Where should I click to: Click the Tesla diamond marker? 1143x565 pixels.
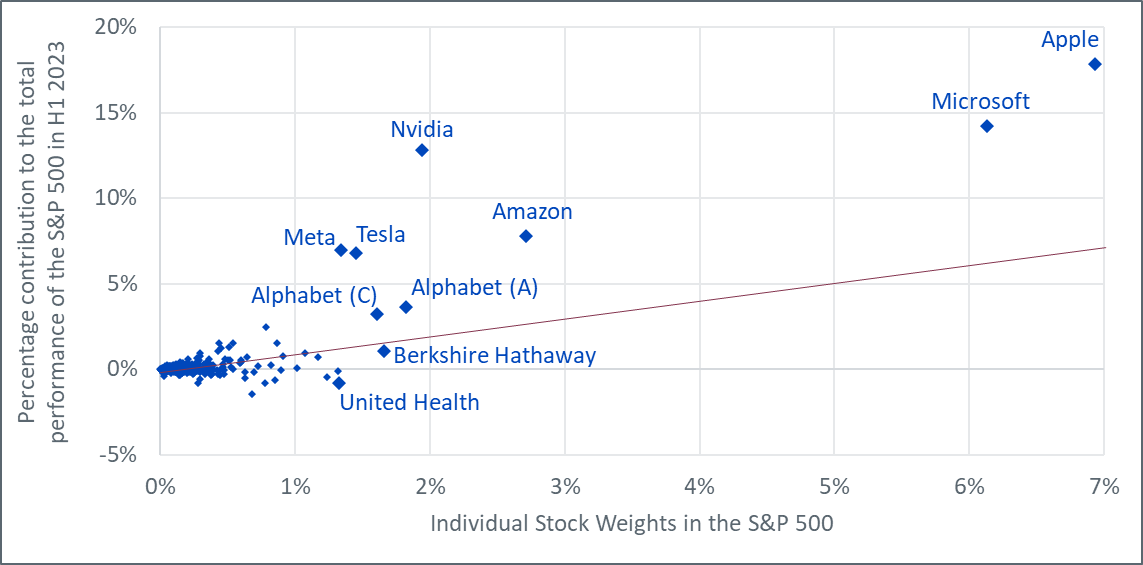pyautogui.click(x=356, y=253)
